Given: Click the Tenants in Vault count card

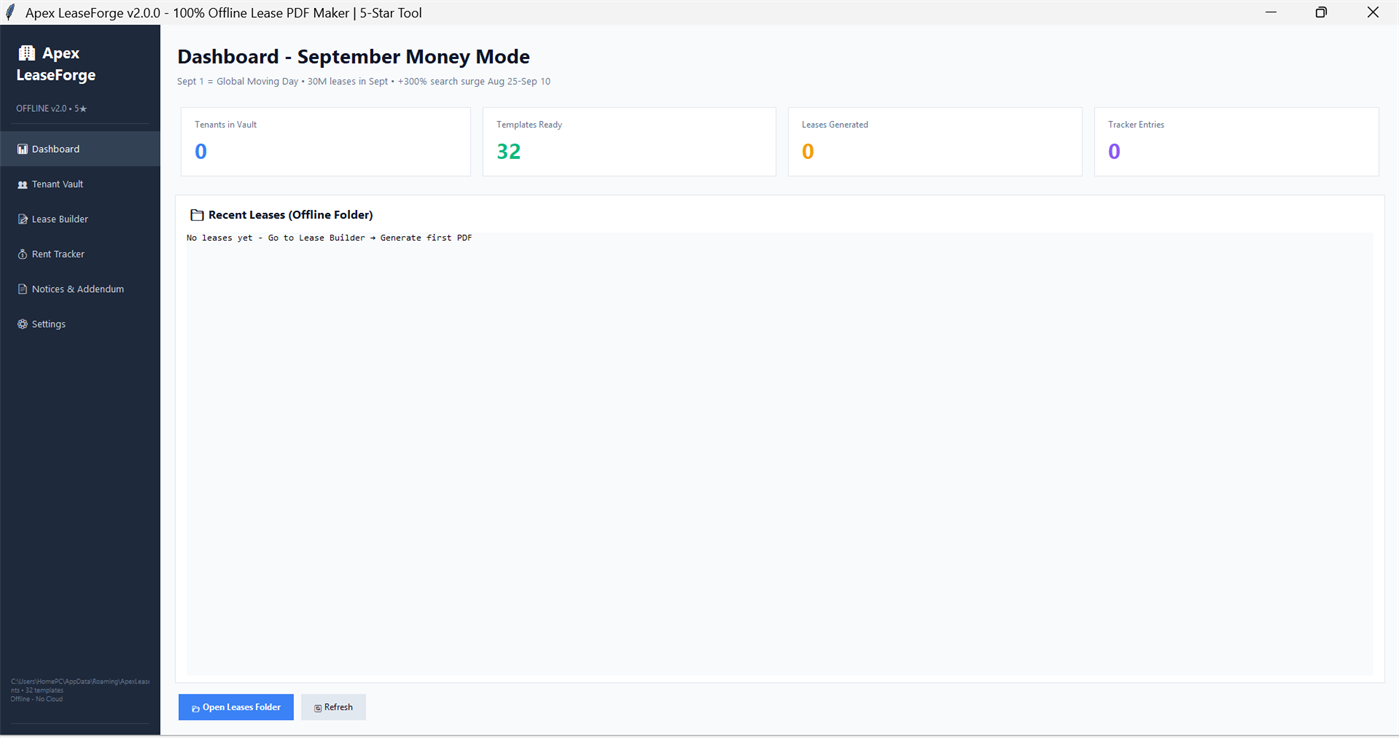Looking at the screenshot, I should [325, 141].
